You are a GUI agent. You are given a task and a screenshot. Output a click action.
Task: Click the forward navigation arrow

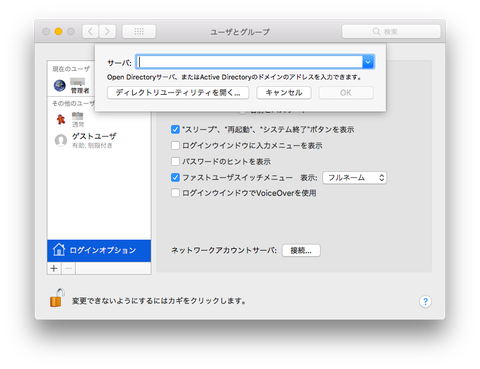coord(107,32)
